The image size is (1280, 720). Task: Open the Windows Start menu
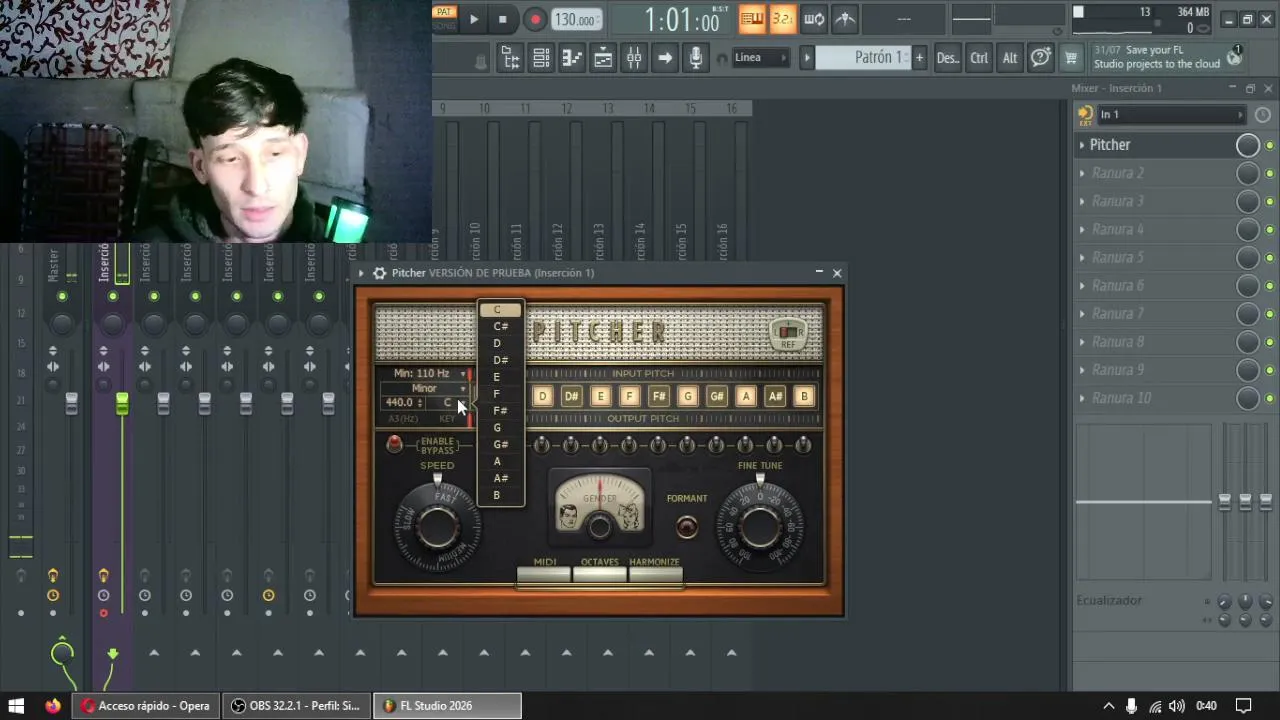coord(16,706)
